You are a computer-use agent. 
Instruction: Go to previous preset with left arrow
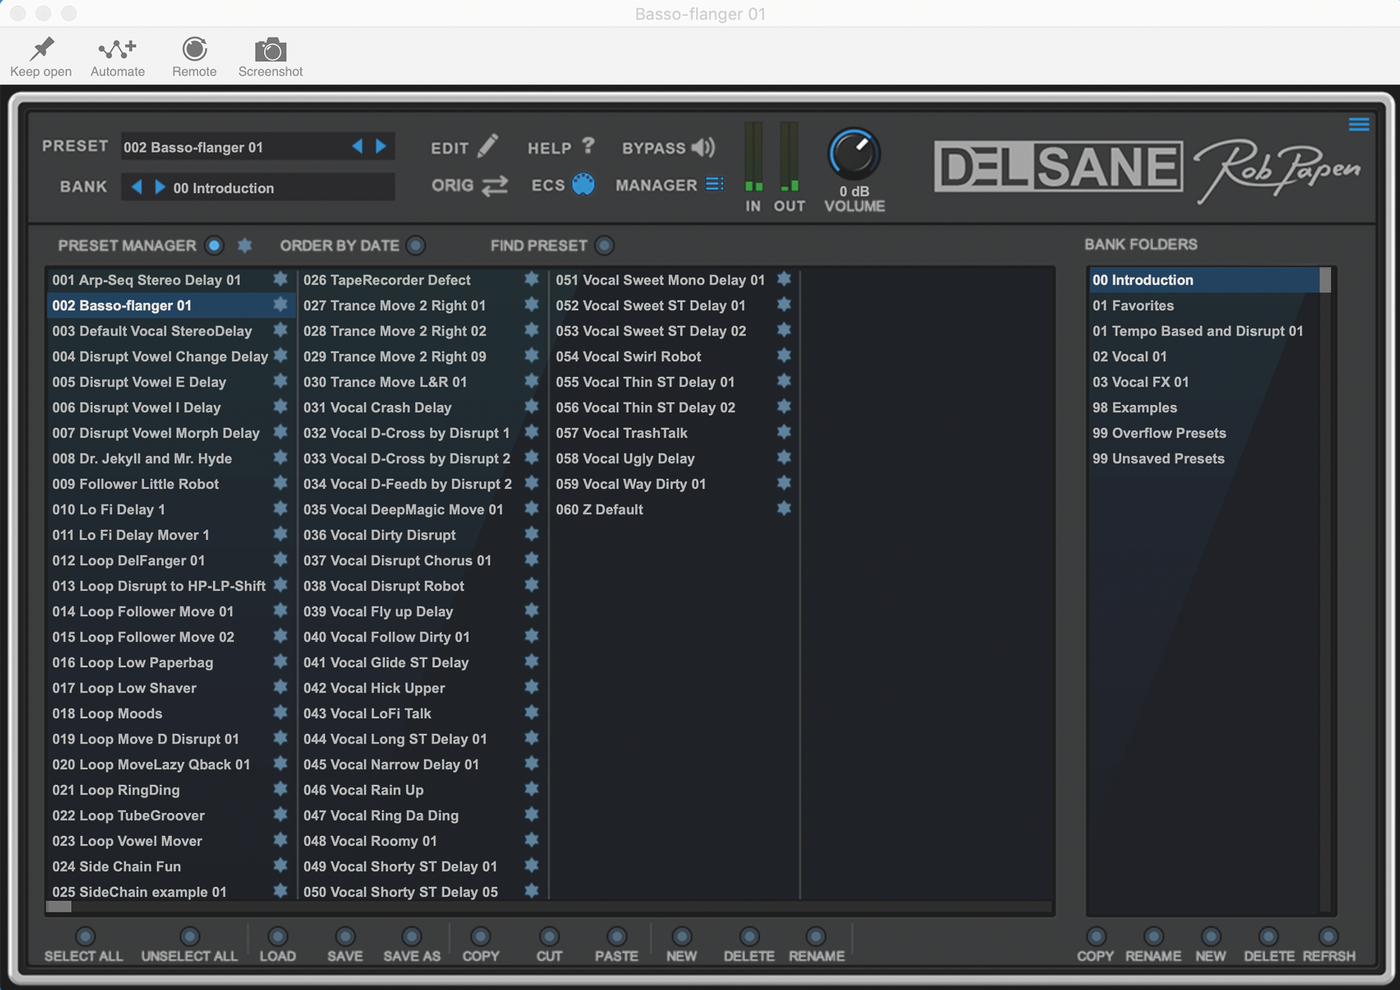point(357,146)
